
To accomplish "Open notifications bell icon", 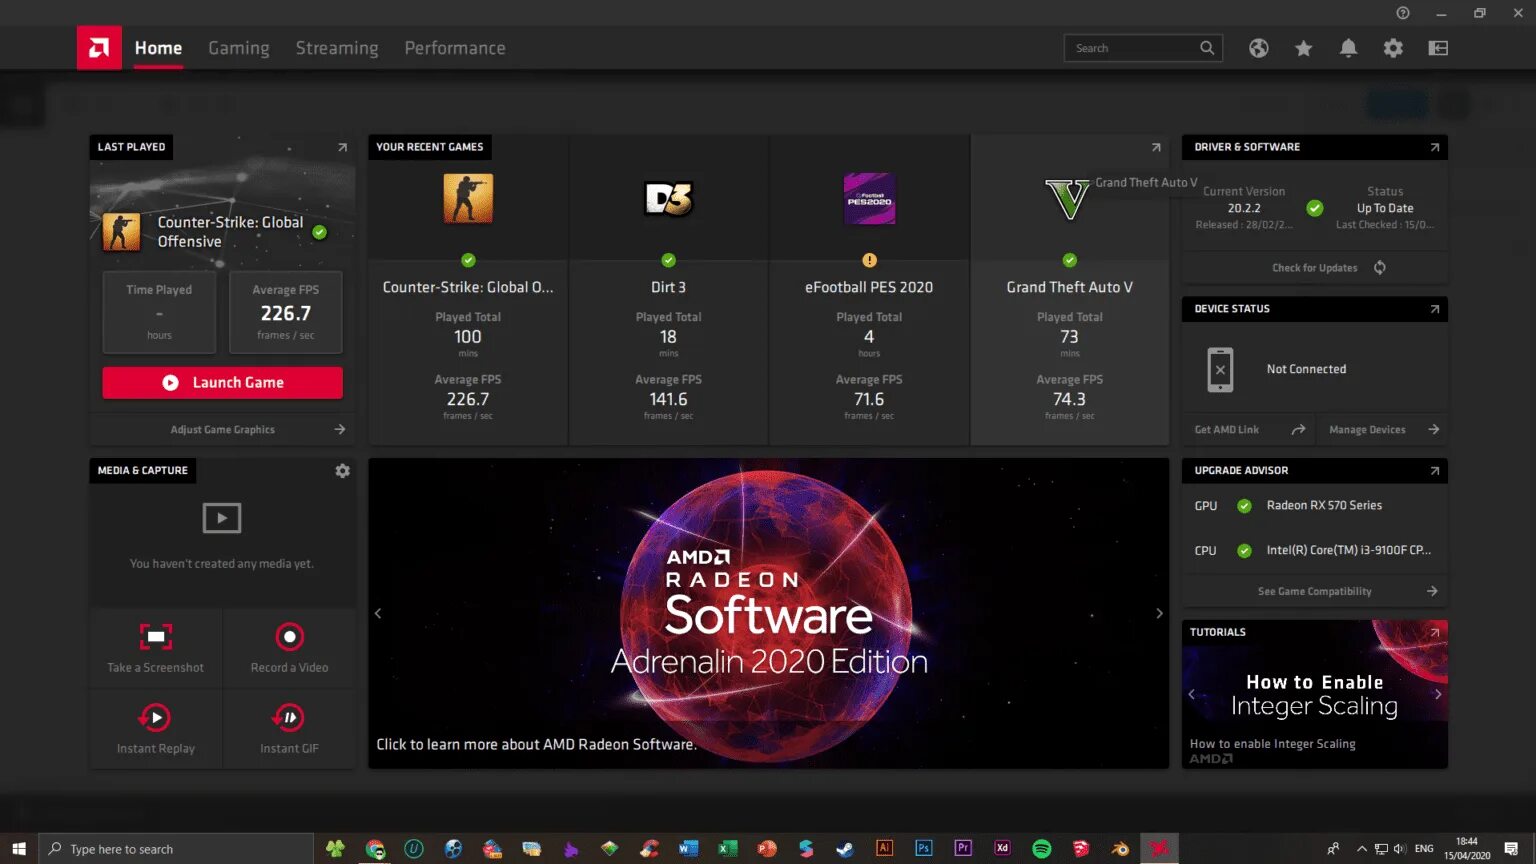I will (1348, 48).
